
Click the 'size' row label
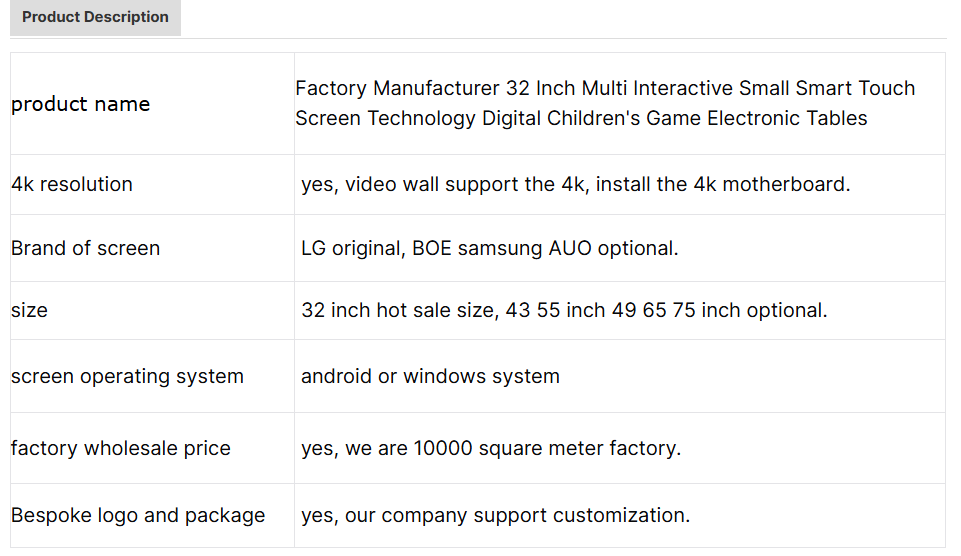[x=29, y=310]
